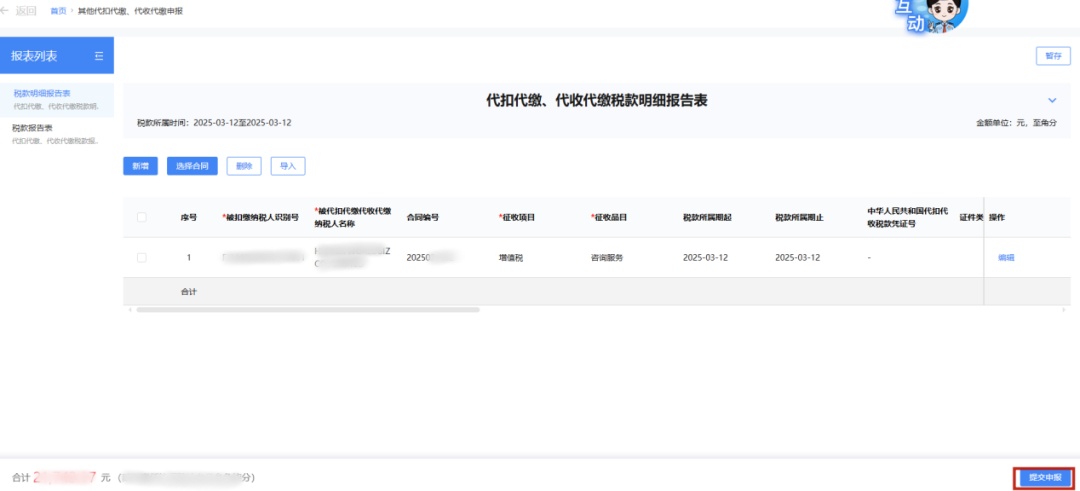1080x491 pixels.
Task: Click the back arrow icon
Action: [5, 11]
